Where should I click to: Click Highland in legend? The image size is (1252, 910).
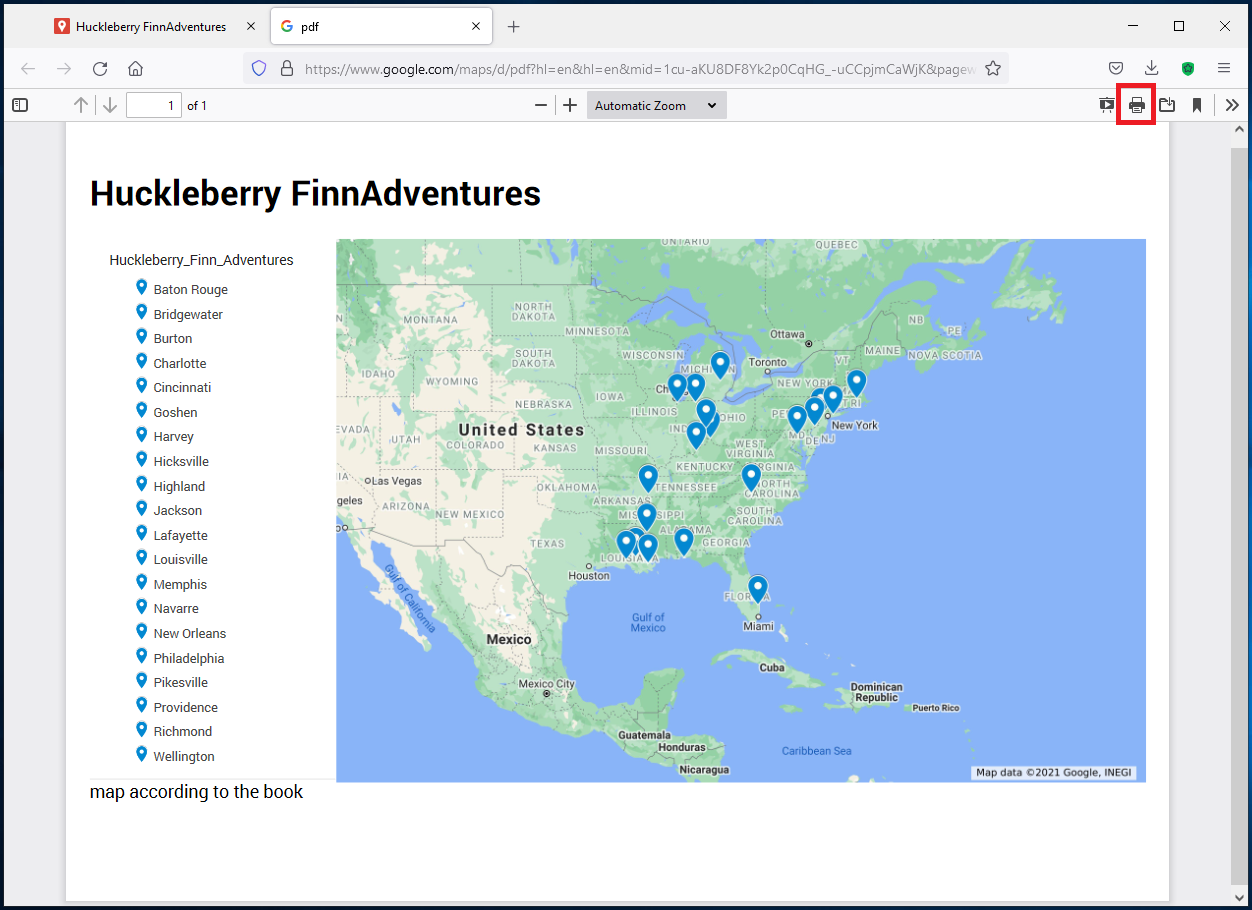tap(179, 487)
